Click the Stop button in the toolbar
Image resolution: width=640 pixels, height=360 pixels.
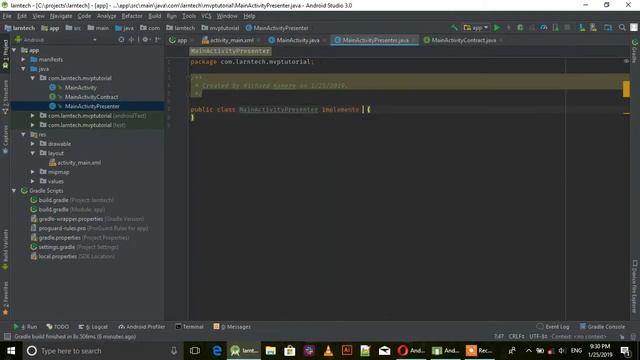(x=567, y=28)
